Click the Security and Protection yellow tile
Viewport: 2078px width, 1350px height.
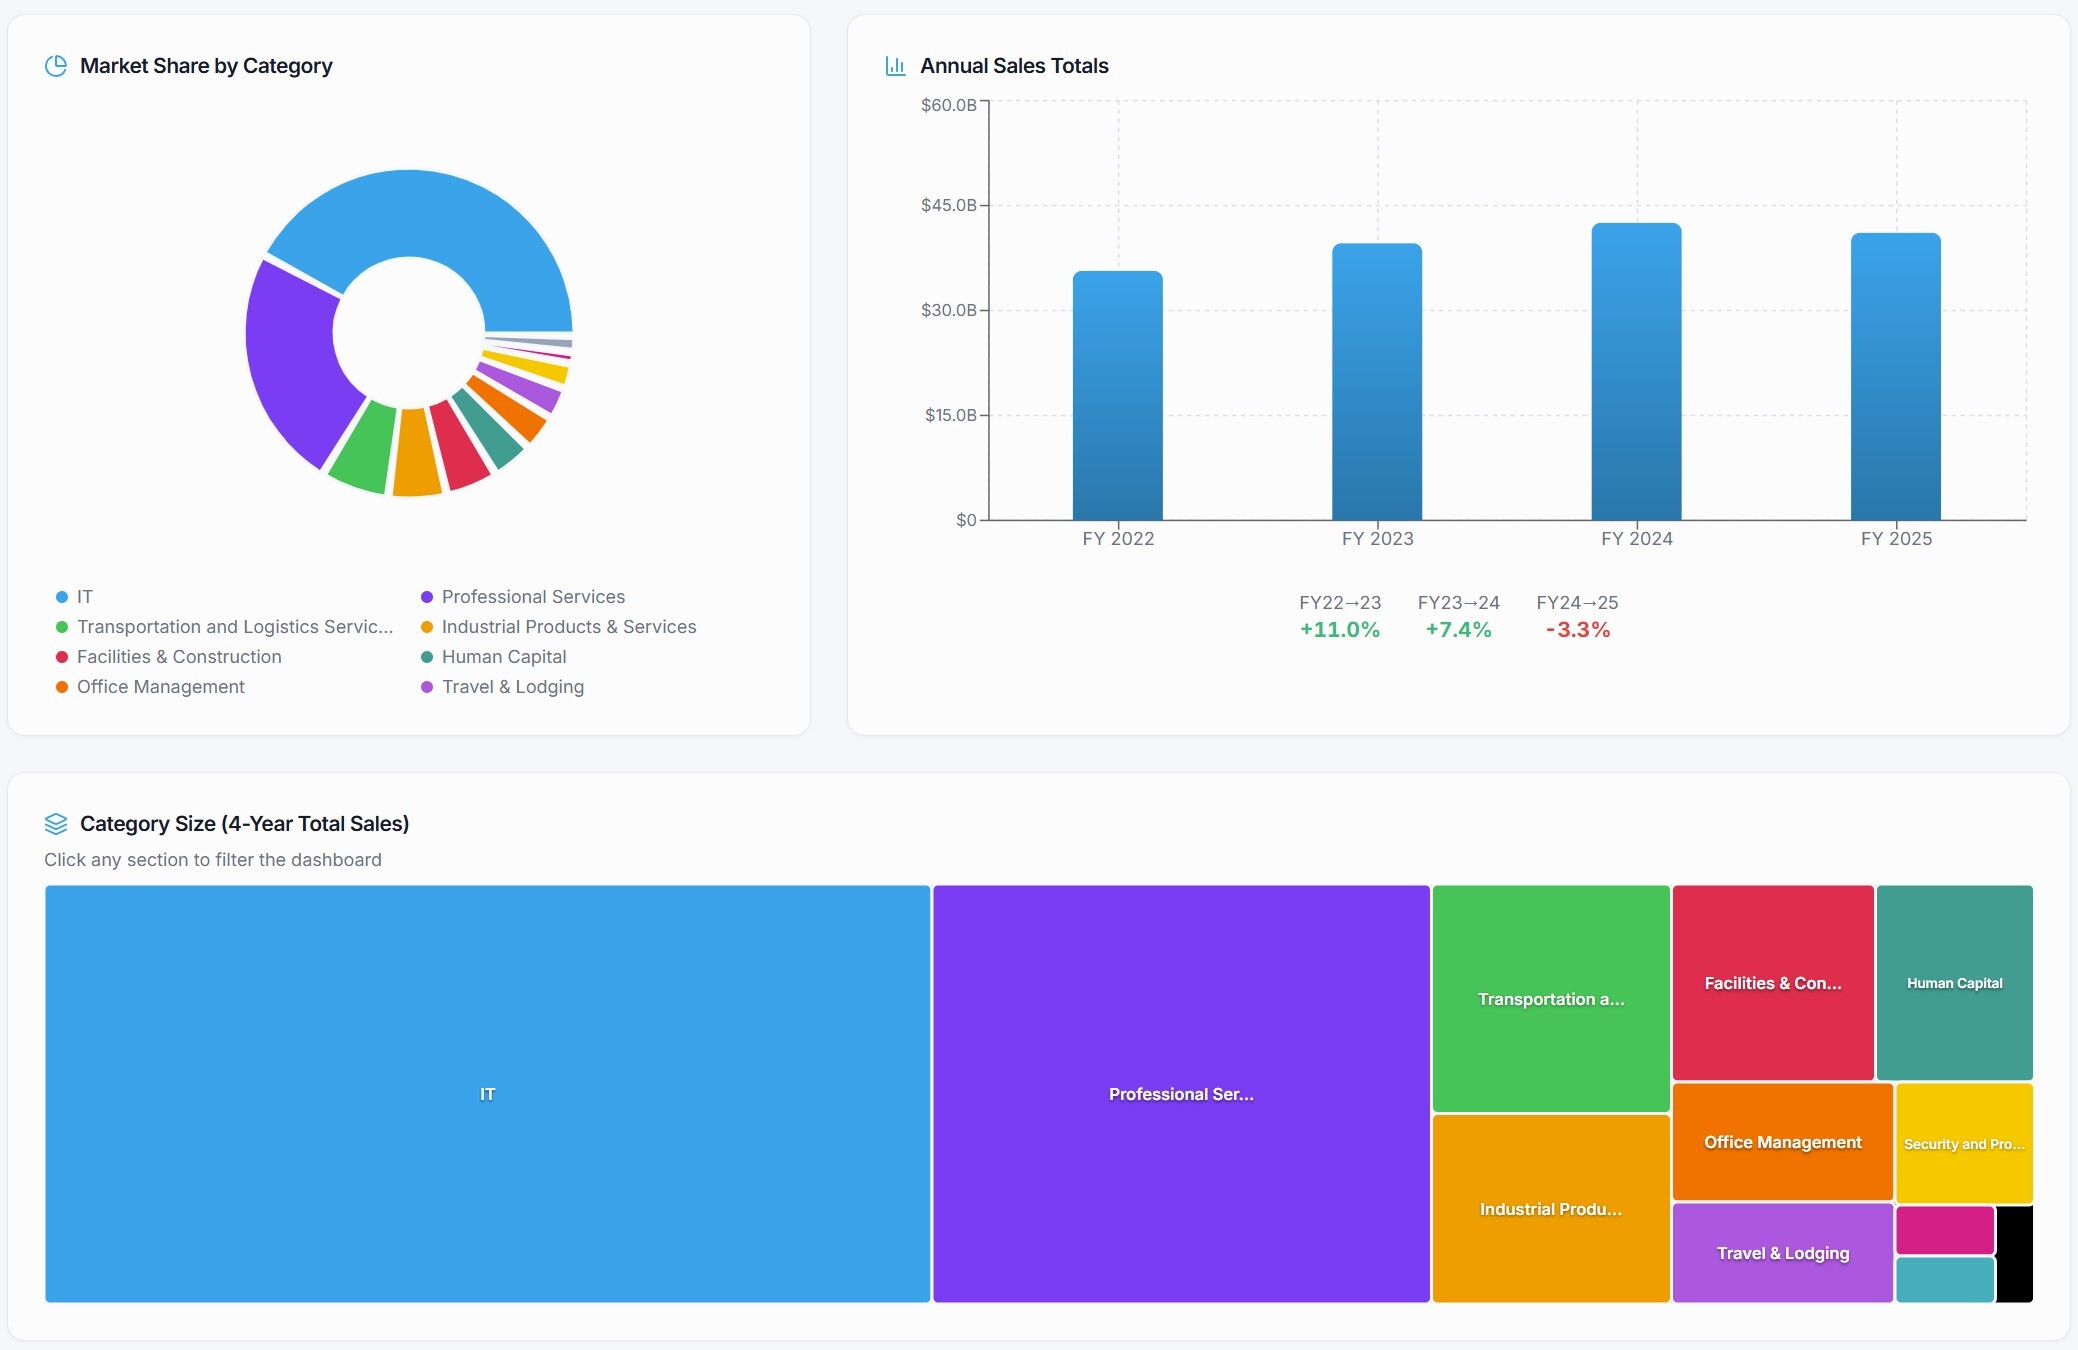coord(1963,1143)
